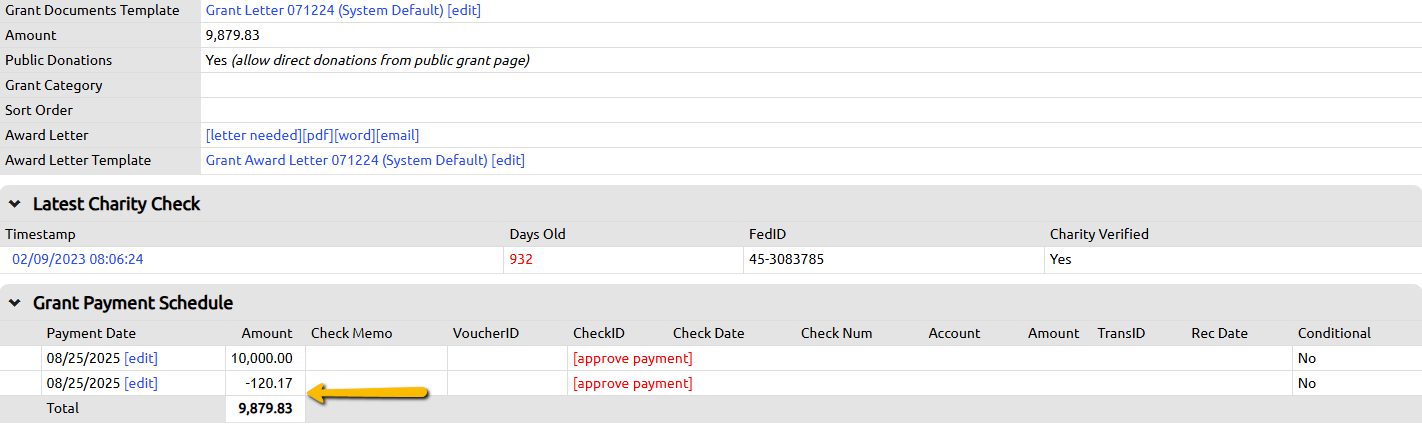
Task: Select FedID value 45-3083785
Action: click(786, 259)
